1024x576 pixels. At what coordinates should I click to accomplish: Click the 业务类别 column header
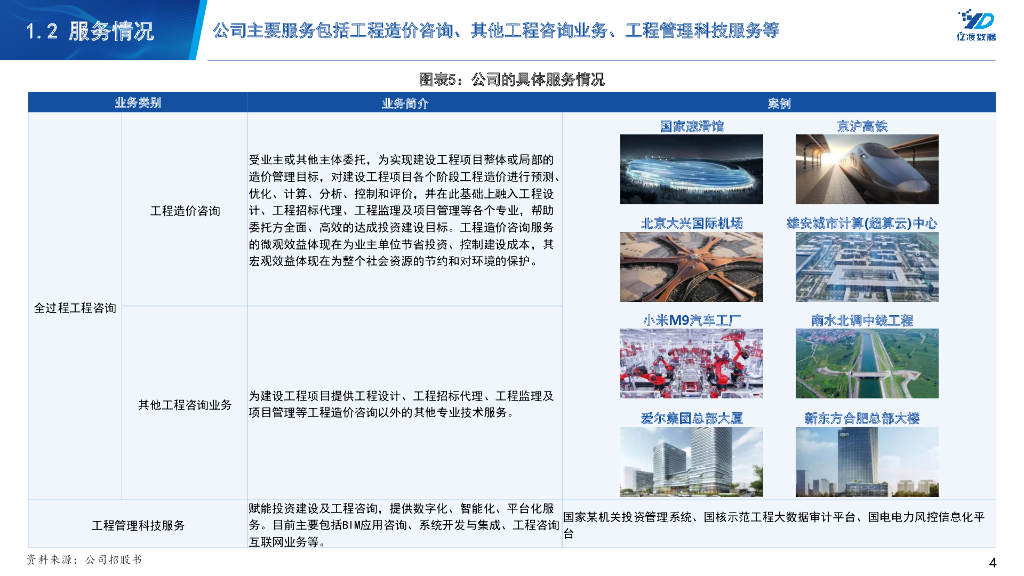pyautogui.click(x=138, y=103)
